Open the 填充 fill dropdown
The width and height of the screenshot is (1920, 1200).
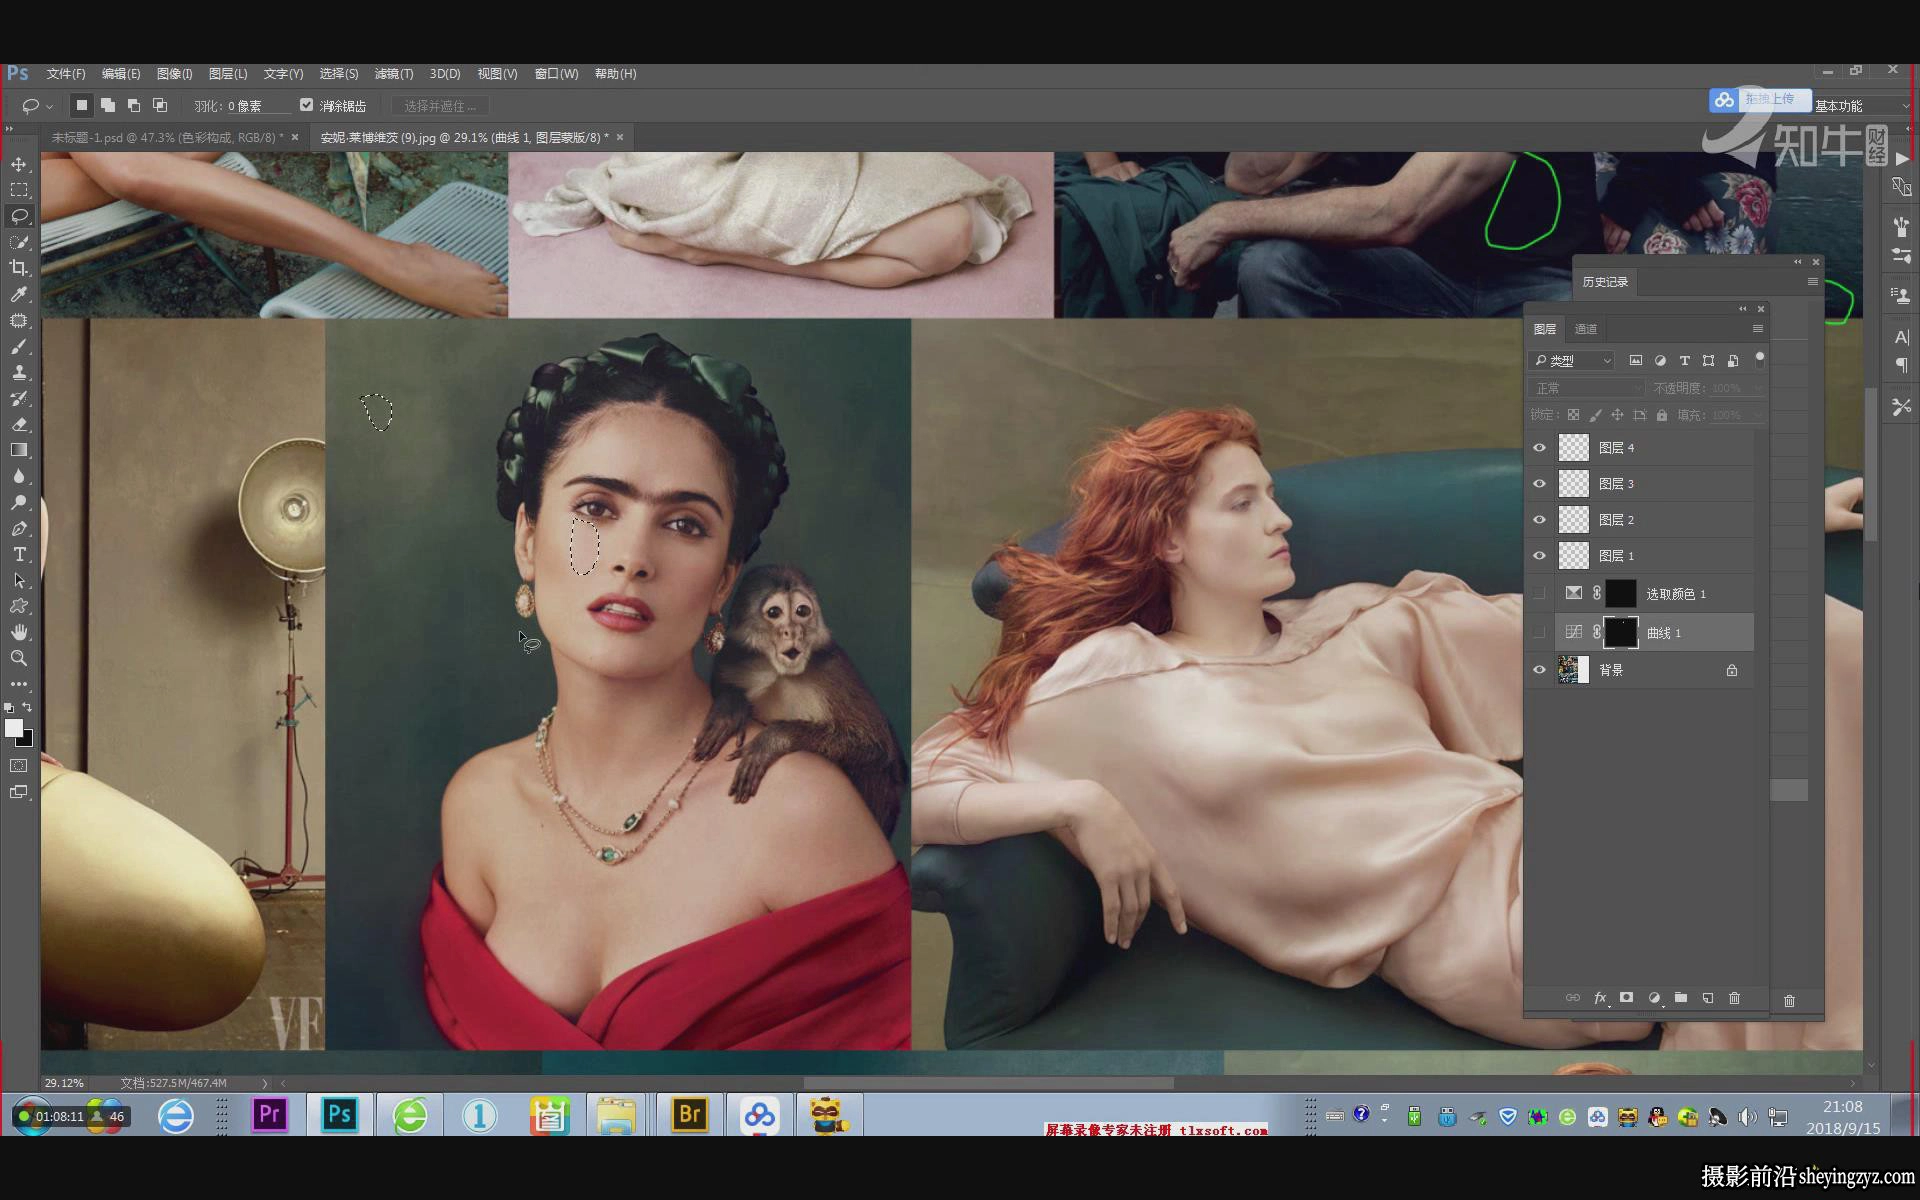point(1758,415)
